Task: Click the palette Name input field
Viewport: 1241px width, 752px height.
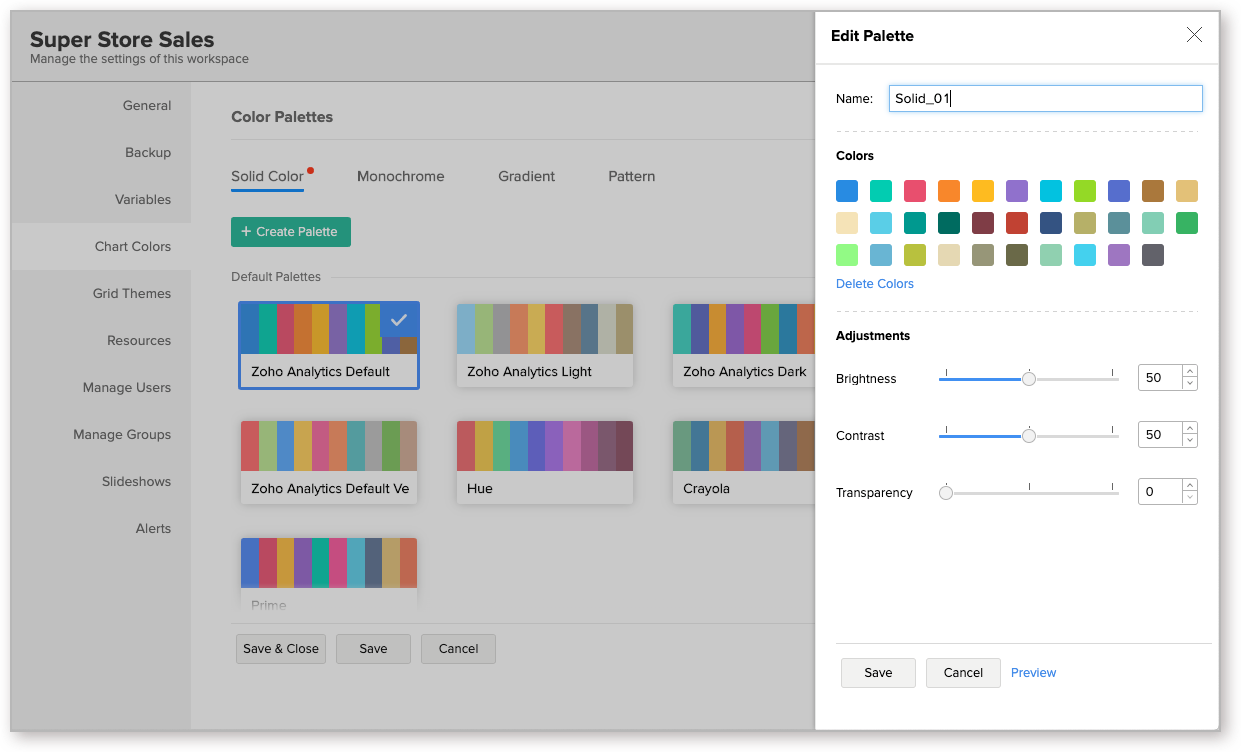Action: 1046,98
